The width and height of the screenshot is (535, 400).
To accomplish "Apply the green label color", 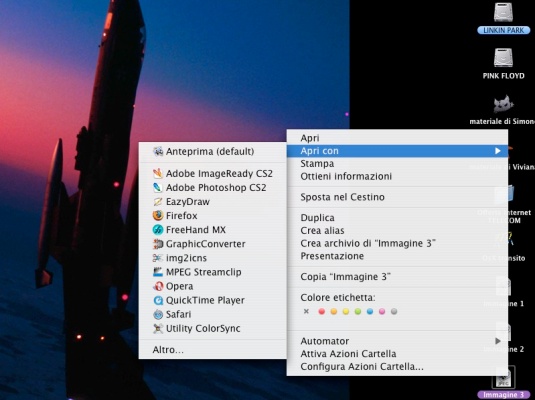I will pyautogui.click(x=358, y=311).
